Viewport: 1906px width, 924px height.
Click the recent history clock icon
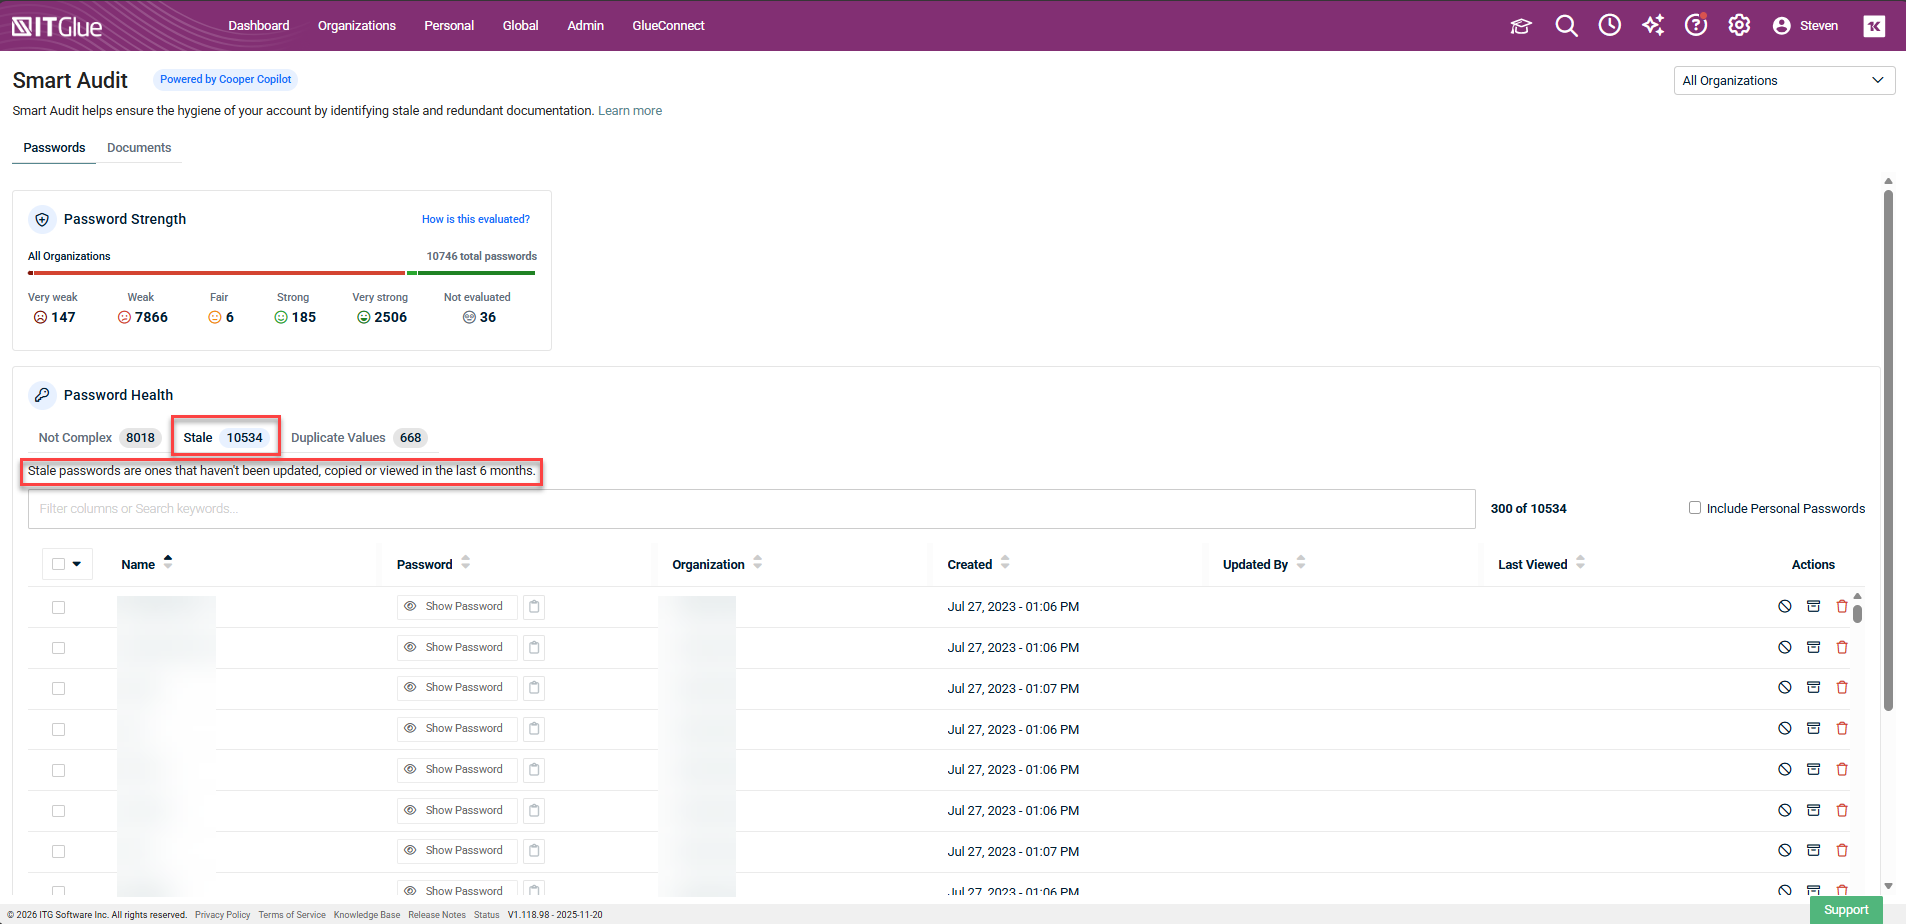pos(1609,26)
